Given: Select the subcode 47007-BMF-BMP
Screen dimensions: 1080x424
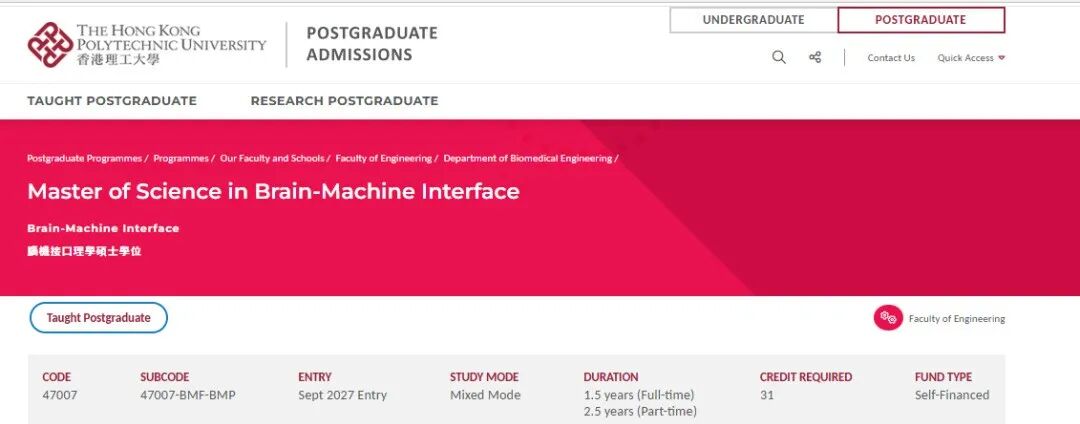Looking at the screenshot, I should click(189, 395).
